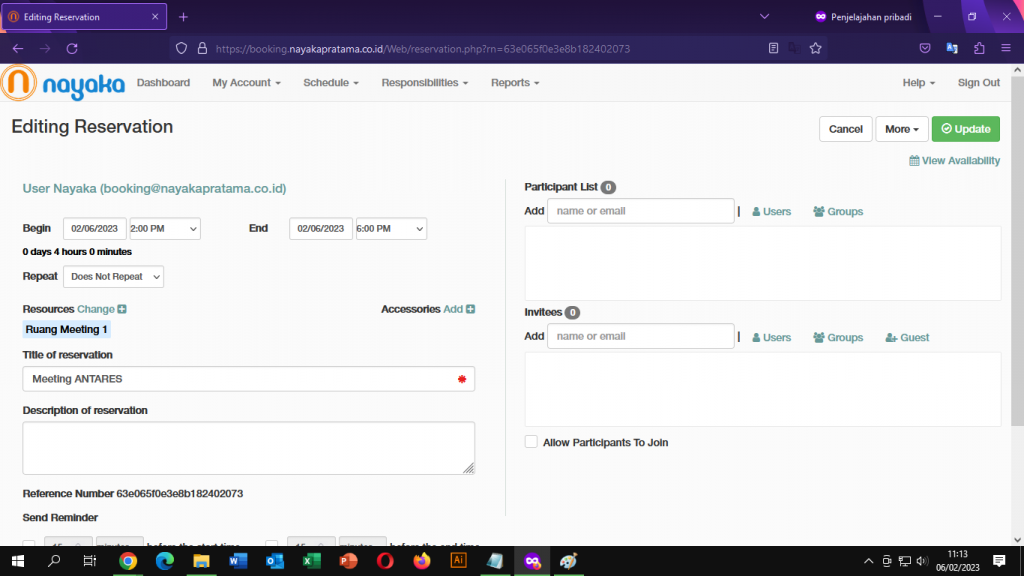The width and height of the screenshot is (1024, 576).
Task: Expand the Does Not Repeat dropdown
Action: (113, 277)
